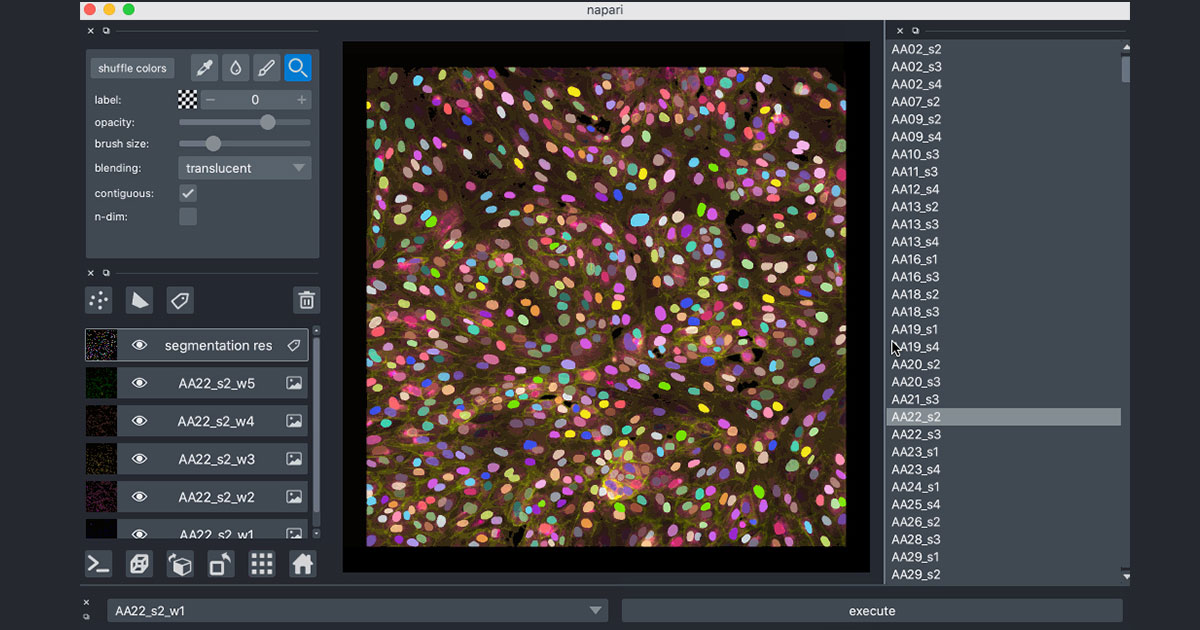
Task: Hide the AA22_s2_w1 layer
Action: [x=139, y=533]
